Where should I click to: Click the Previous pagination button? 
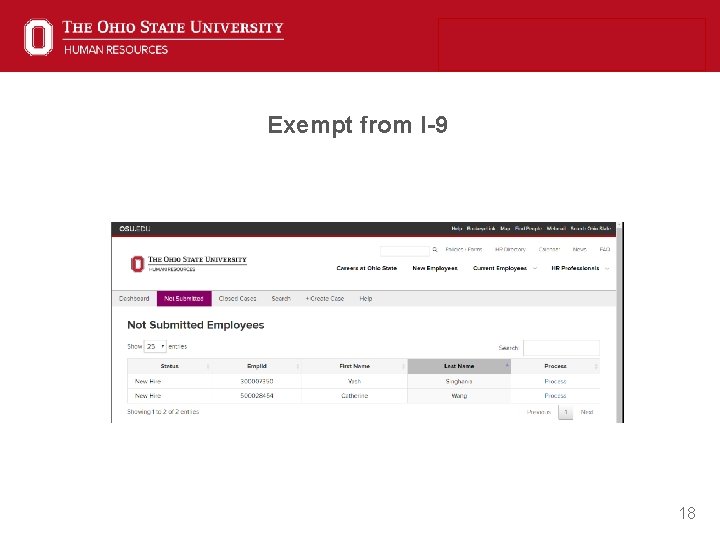(539, 412)
